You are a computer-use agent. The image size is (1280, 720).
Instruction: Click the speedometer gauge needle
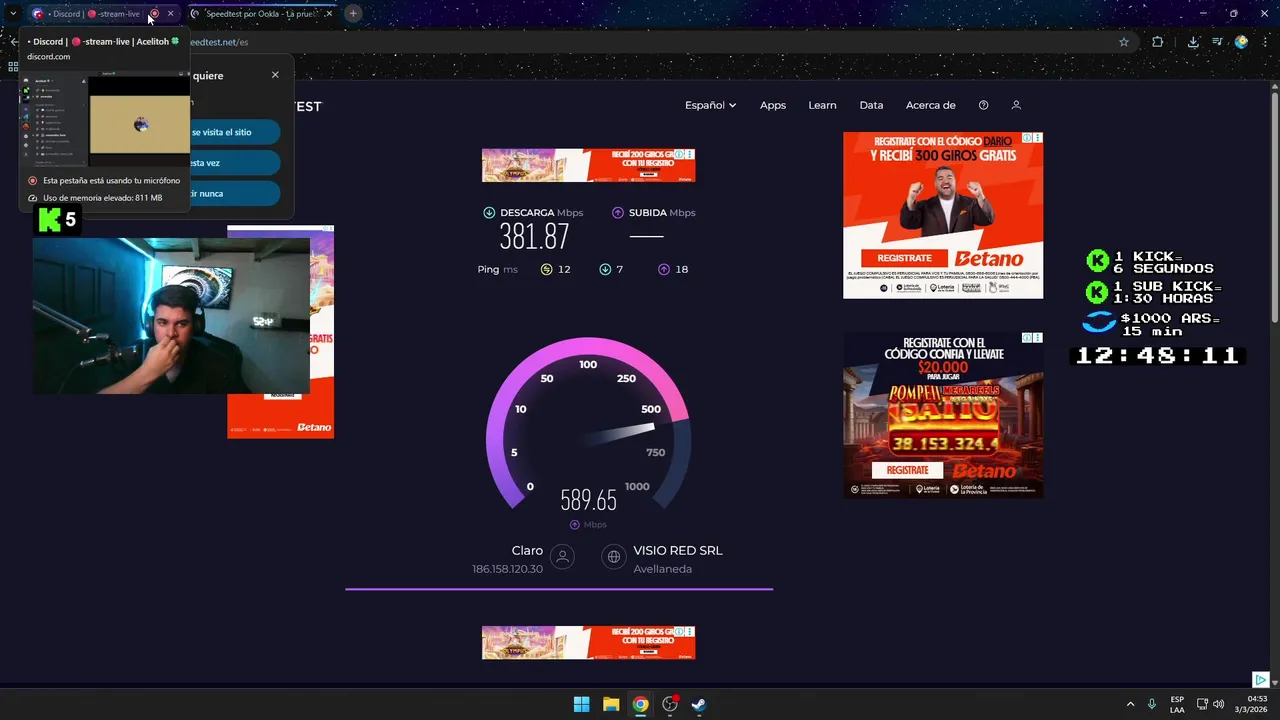620,434
